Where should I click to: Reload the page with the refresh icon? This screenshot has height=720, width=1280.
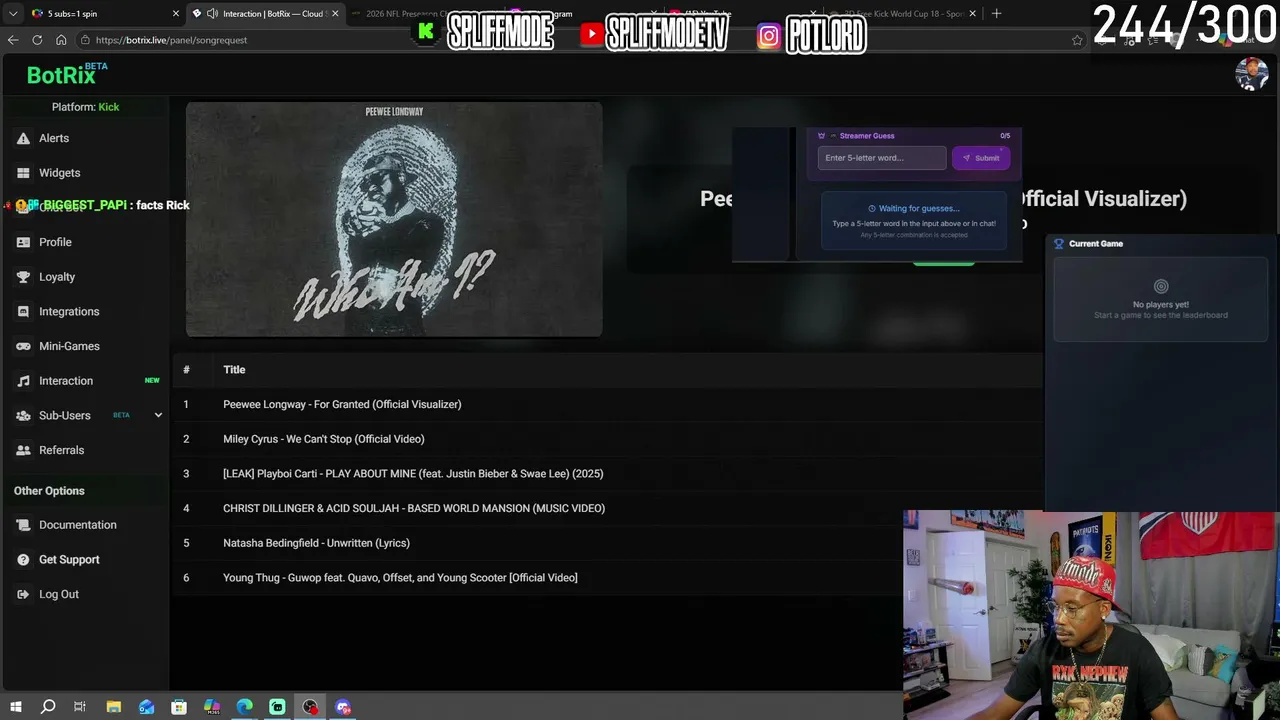click(x=37, y=40)
